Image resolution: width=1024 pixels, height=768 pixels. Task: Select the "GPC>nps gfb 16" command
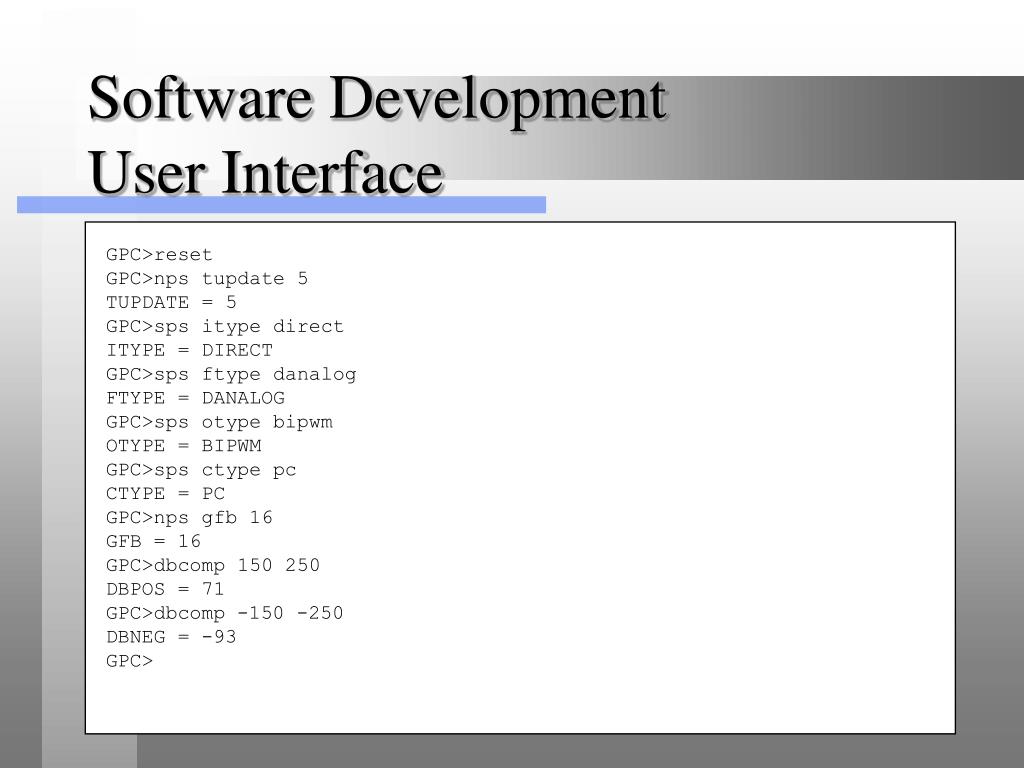point(189,518)
